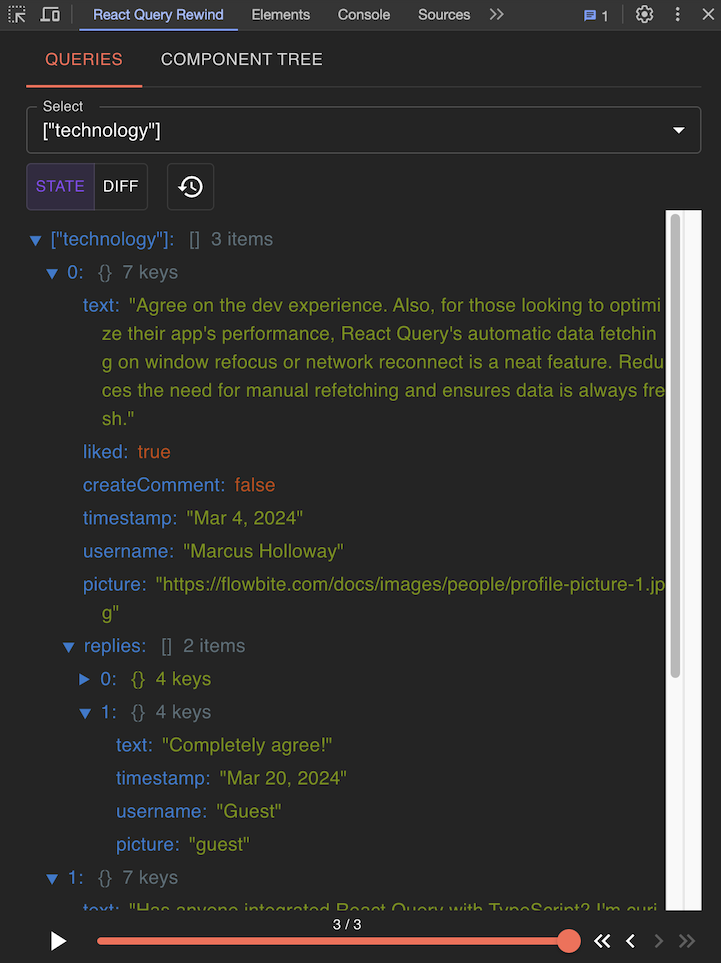Viewport: 721px width, 963px height.
Task: Open the console messages badge
Action: (x=596, y=15)
